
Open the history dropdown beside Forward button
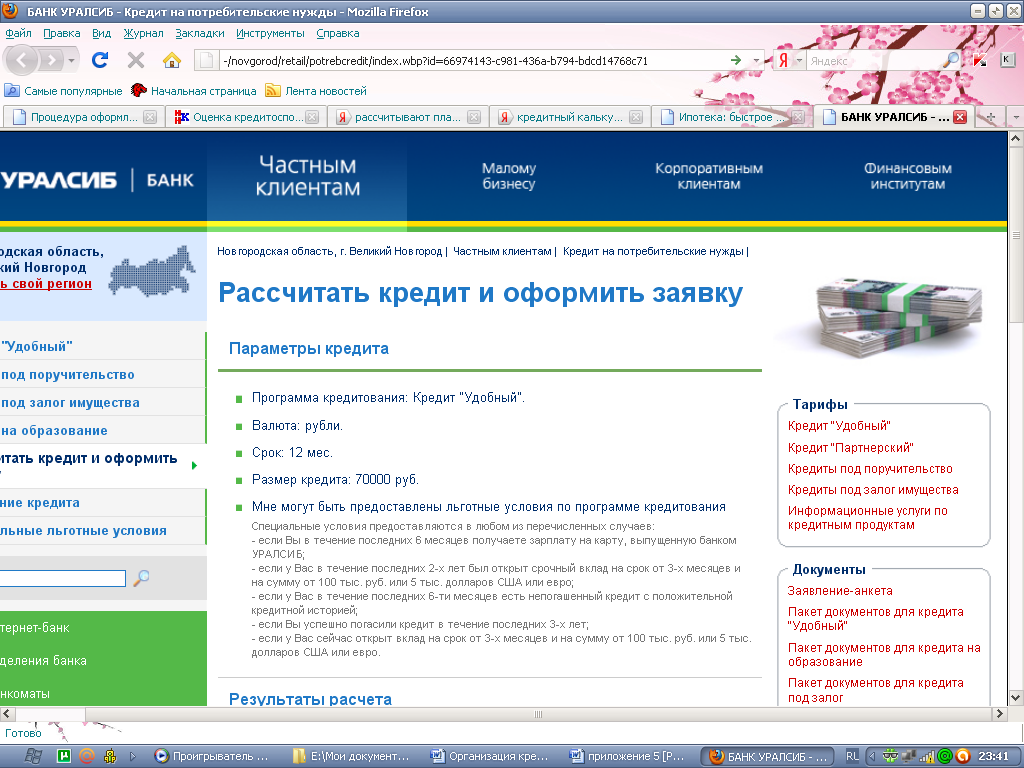point(72,61)
